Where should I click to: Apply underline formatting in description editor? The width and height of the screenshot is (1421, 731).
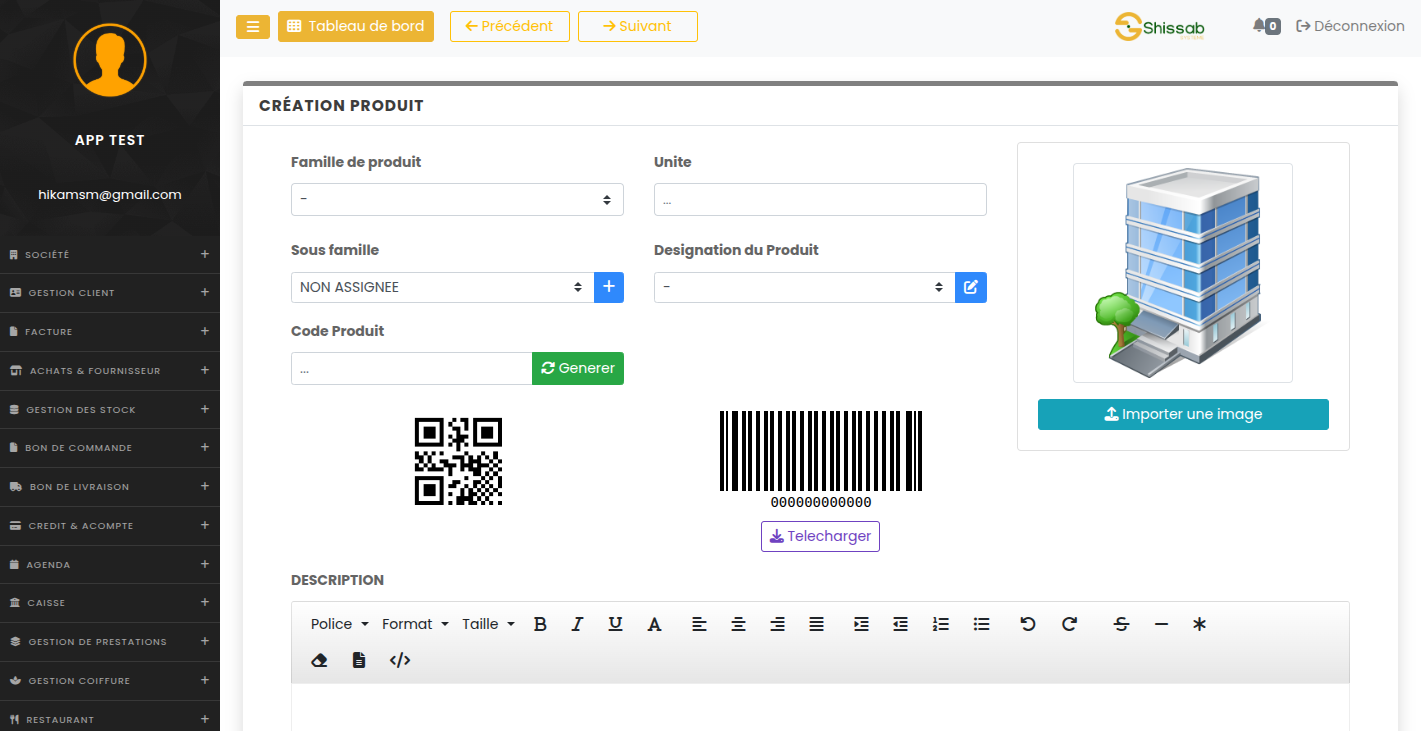tap(615, 624)
